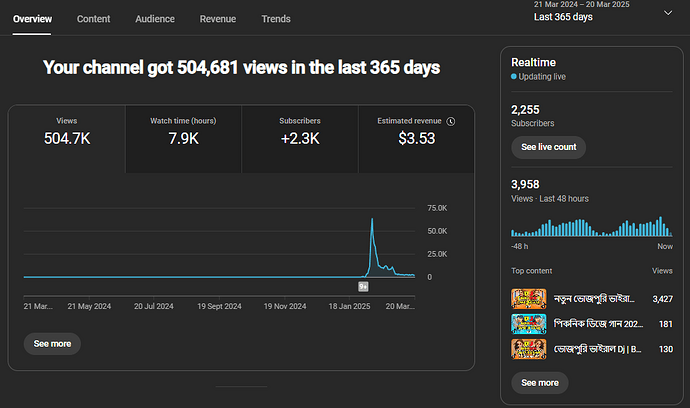
Task: Click See more under Top content list
Action: (539, 382)
